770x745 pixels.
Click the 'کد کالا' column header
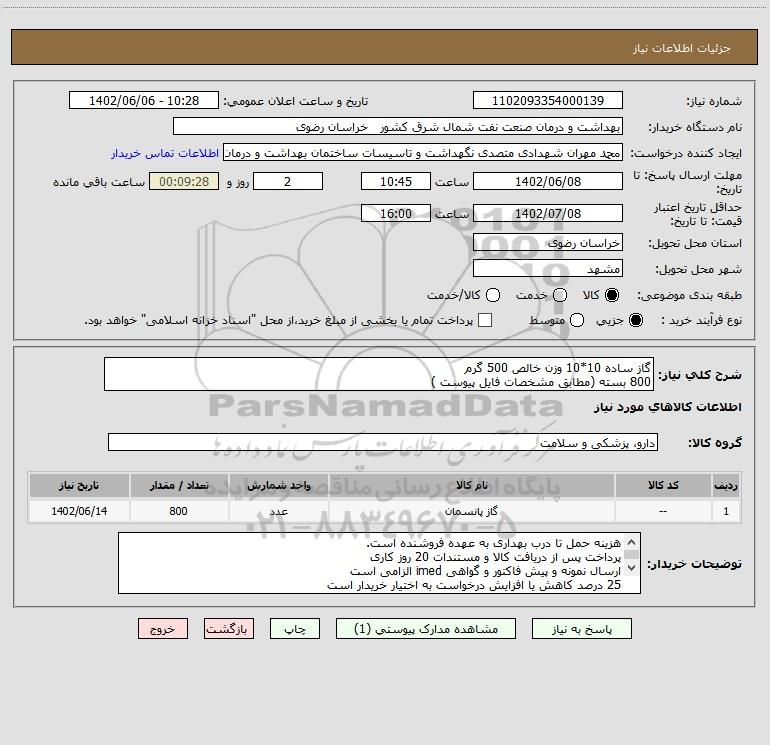(x=663, y=485)
